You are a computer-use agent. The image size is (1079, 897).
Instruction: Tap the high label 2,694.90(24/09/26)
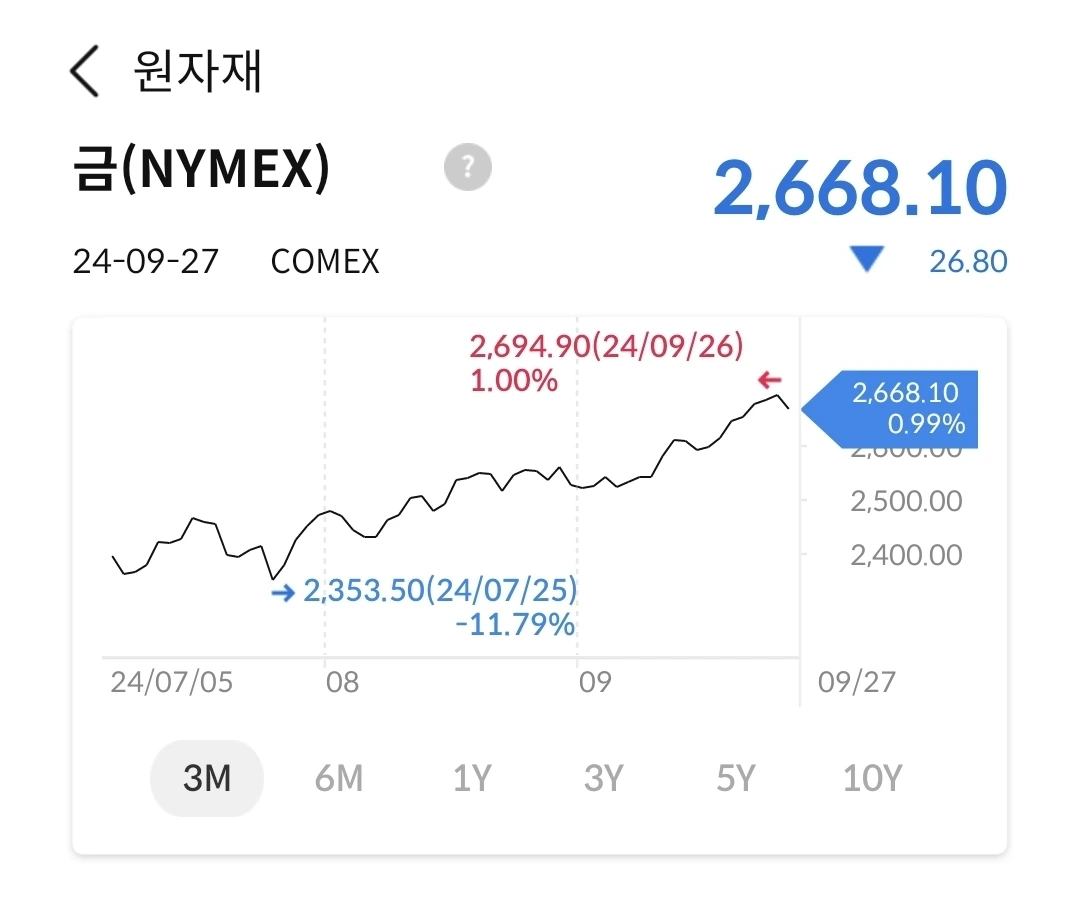(606, 347)
